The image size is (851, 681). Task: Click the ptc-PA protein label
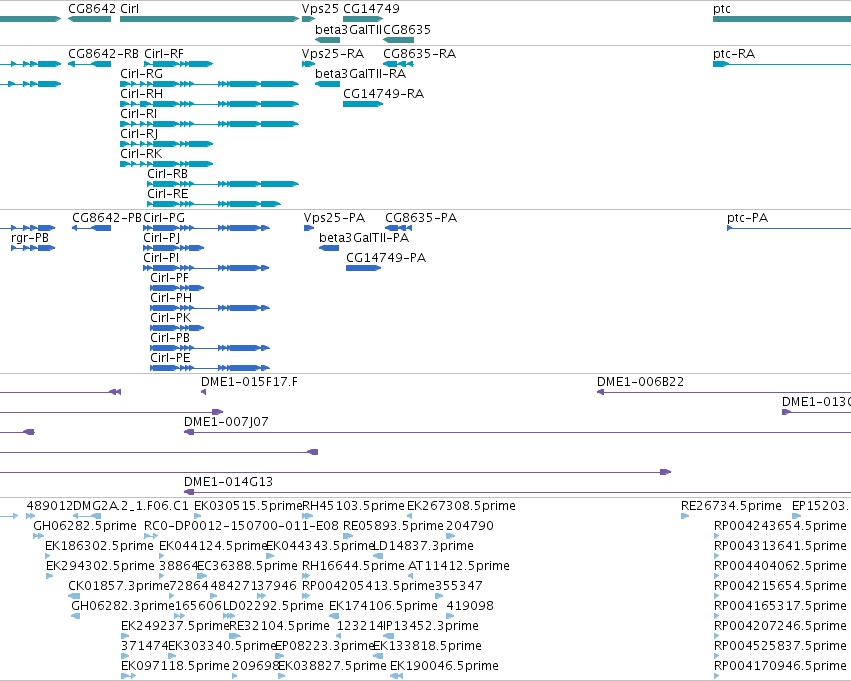pos(748,218)
